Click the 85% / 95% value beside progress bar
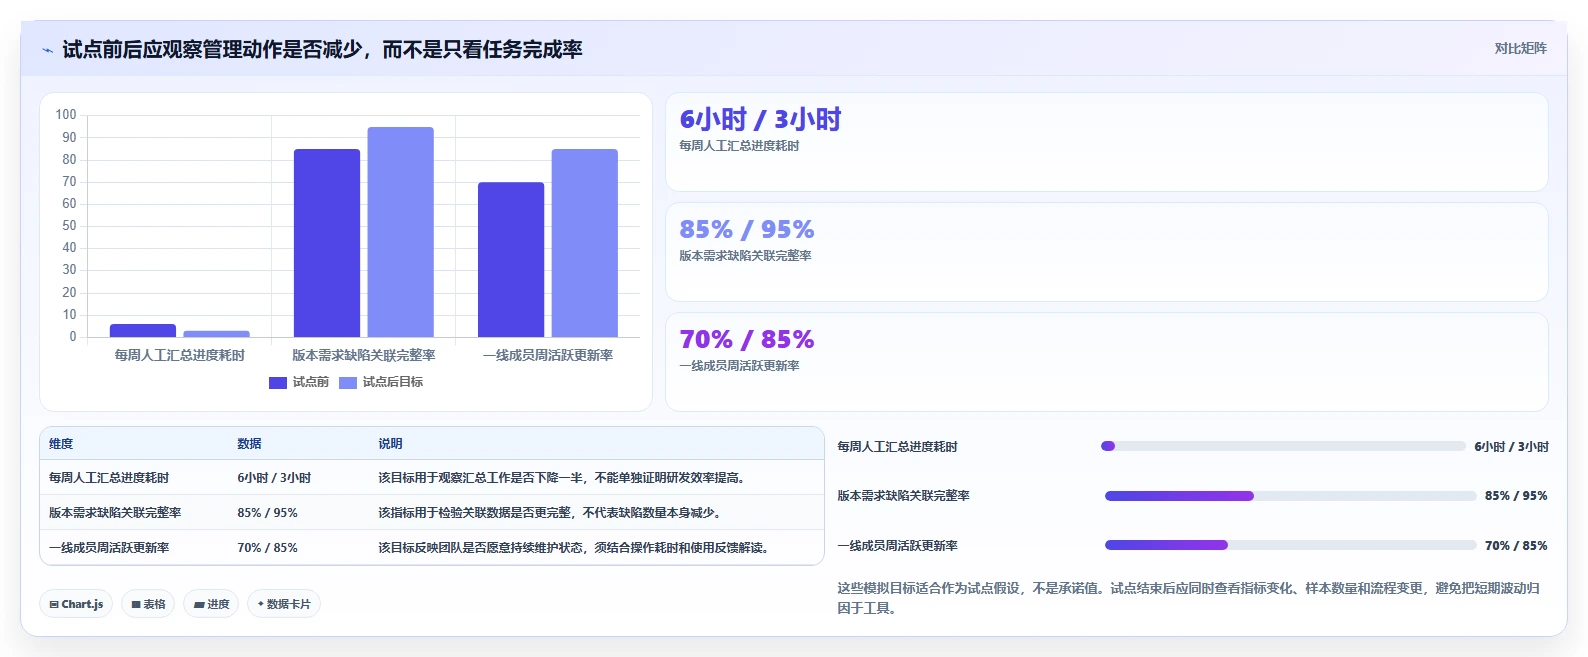The image size is (1588, 657). [1516, 496]
